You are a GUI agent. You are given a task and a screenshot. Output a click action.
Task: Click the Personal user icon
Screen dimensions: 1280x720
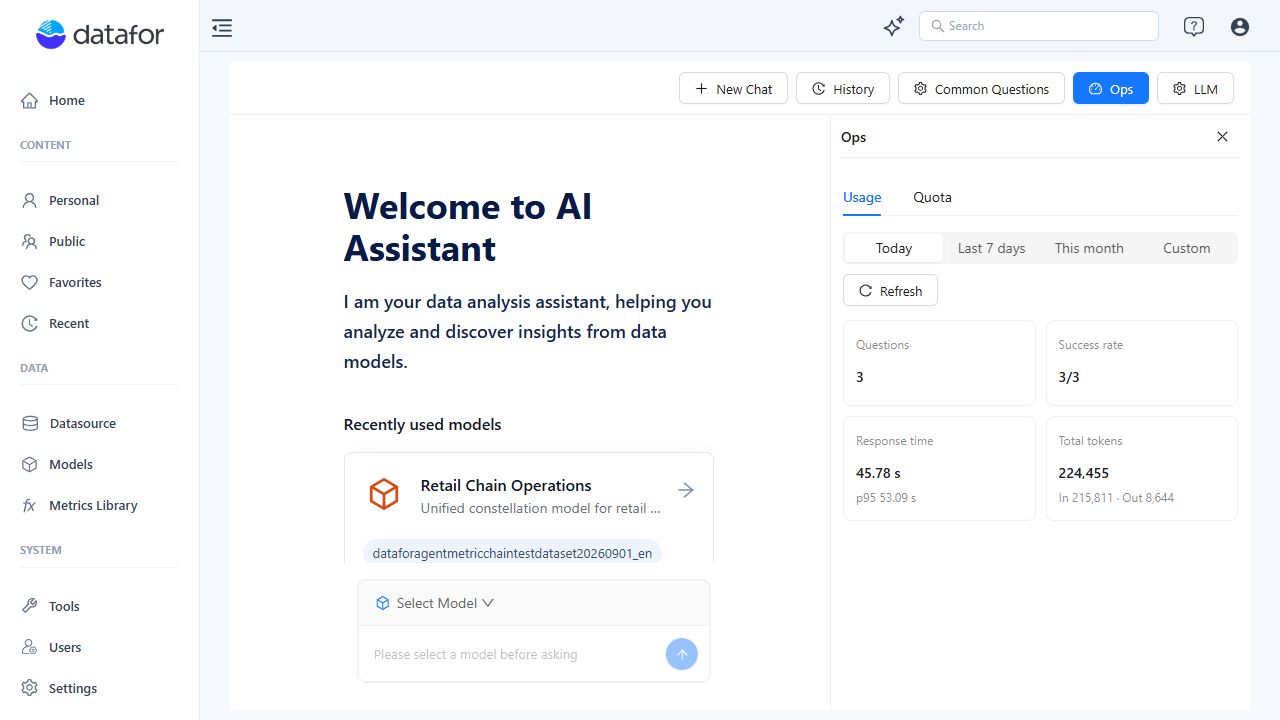[30, 200]
